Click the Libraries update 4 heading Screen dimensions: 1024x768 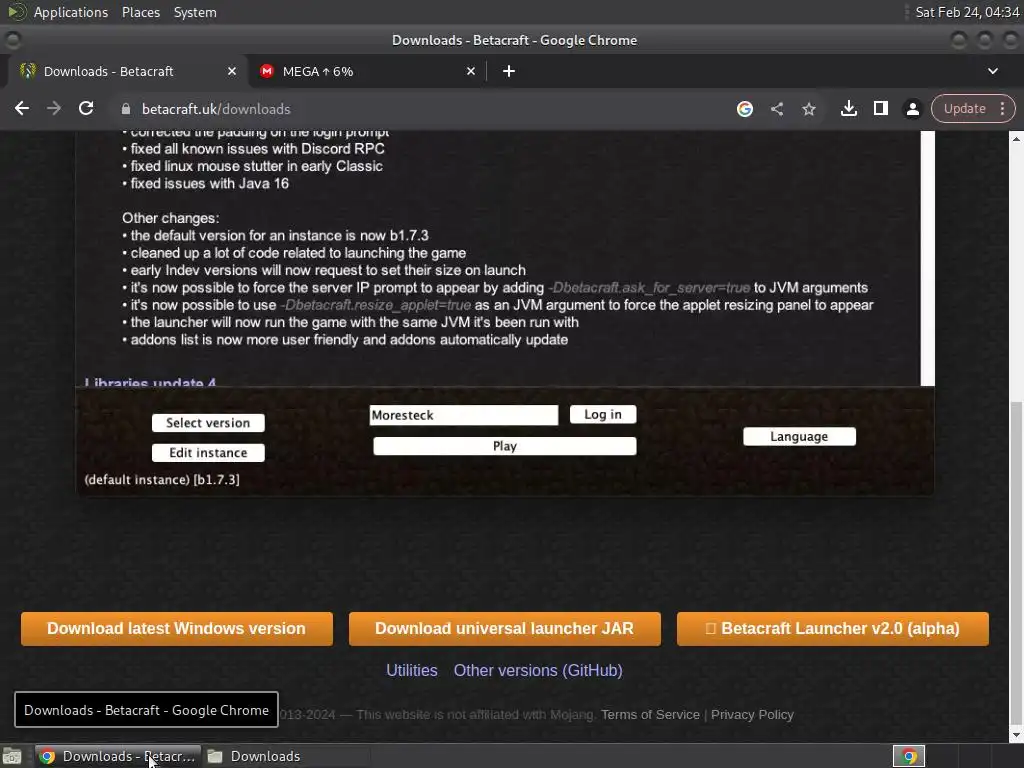pyautogui.click(x=150, y=381)
